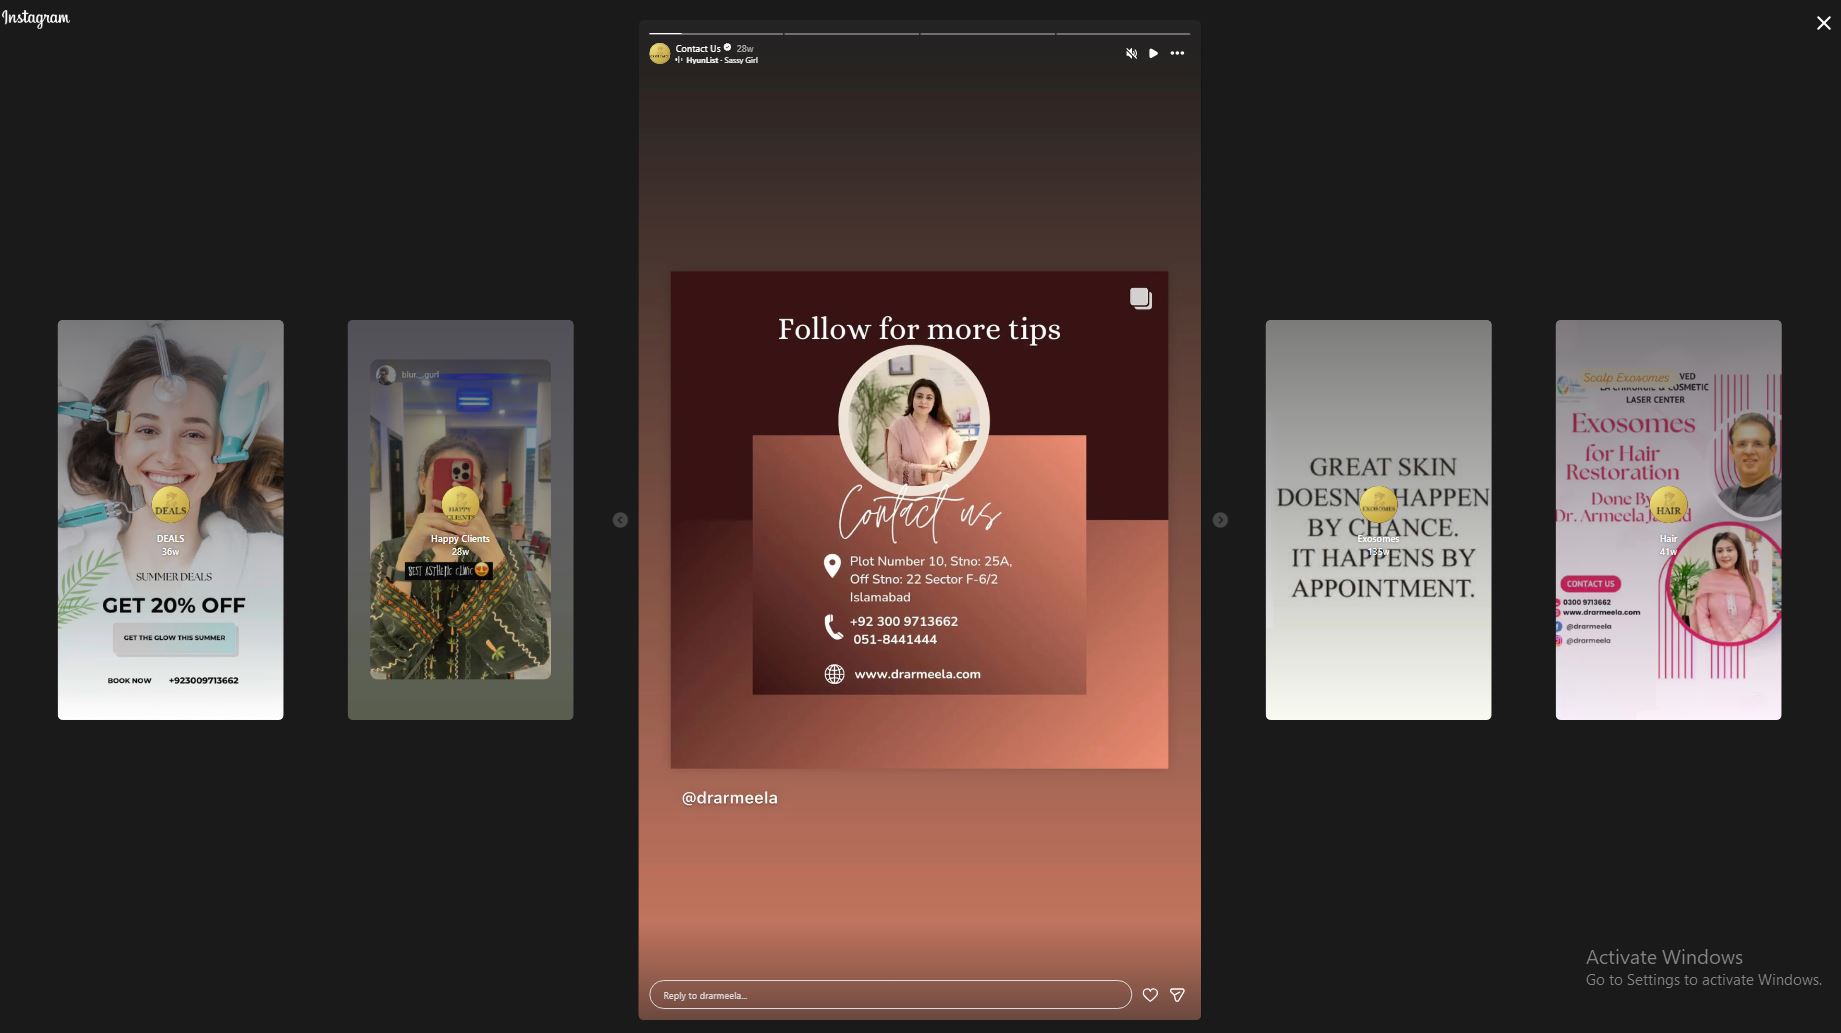Tap the @drarmeela mention
The image size is (1841, 1033).
click(x=729, y=798)
